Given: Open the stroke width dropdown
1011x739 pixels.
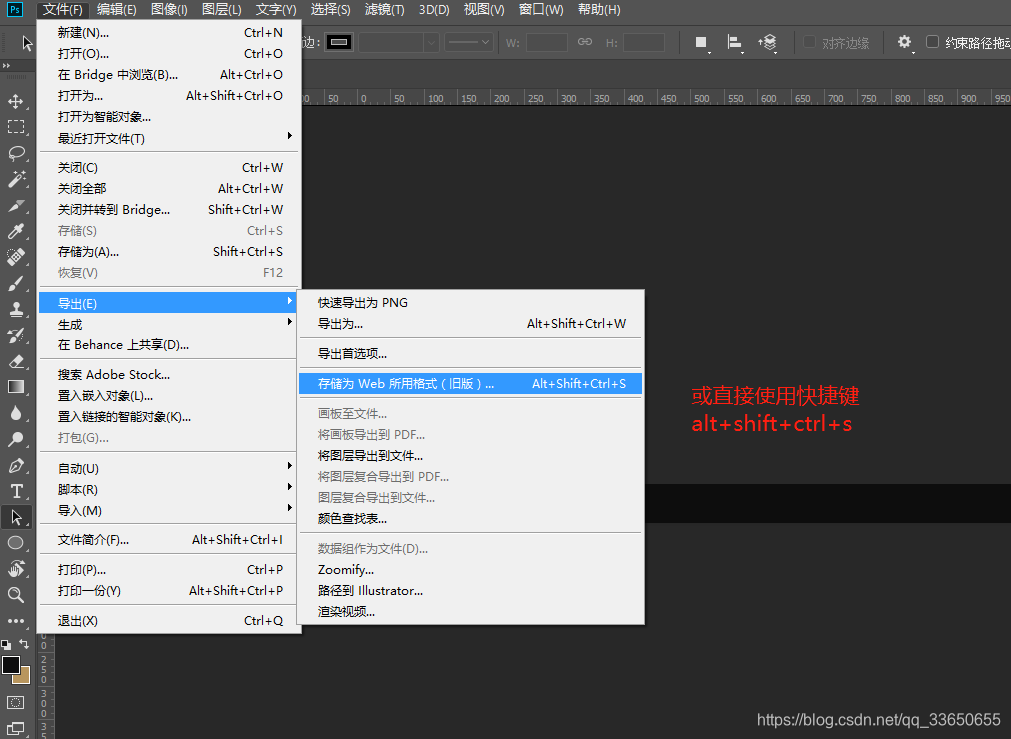Looking at the screenshot, I should click(x=431, y=43).
